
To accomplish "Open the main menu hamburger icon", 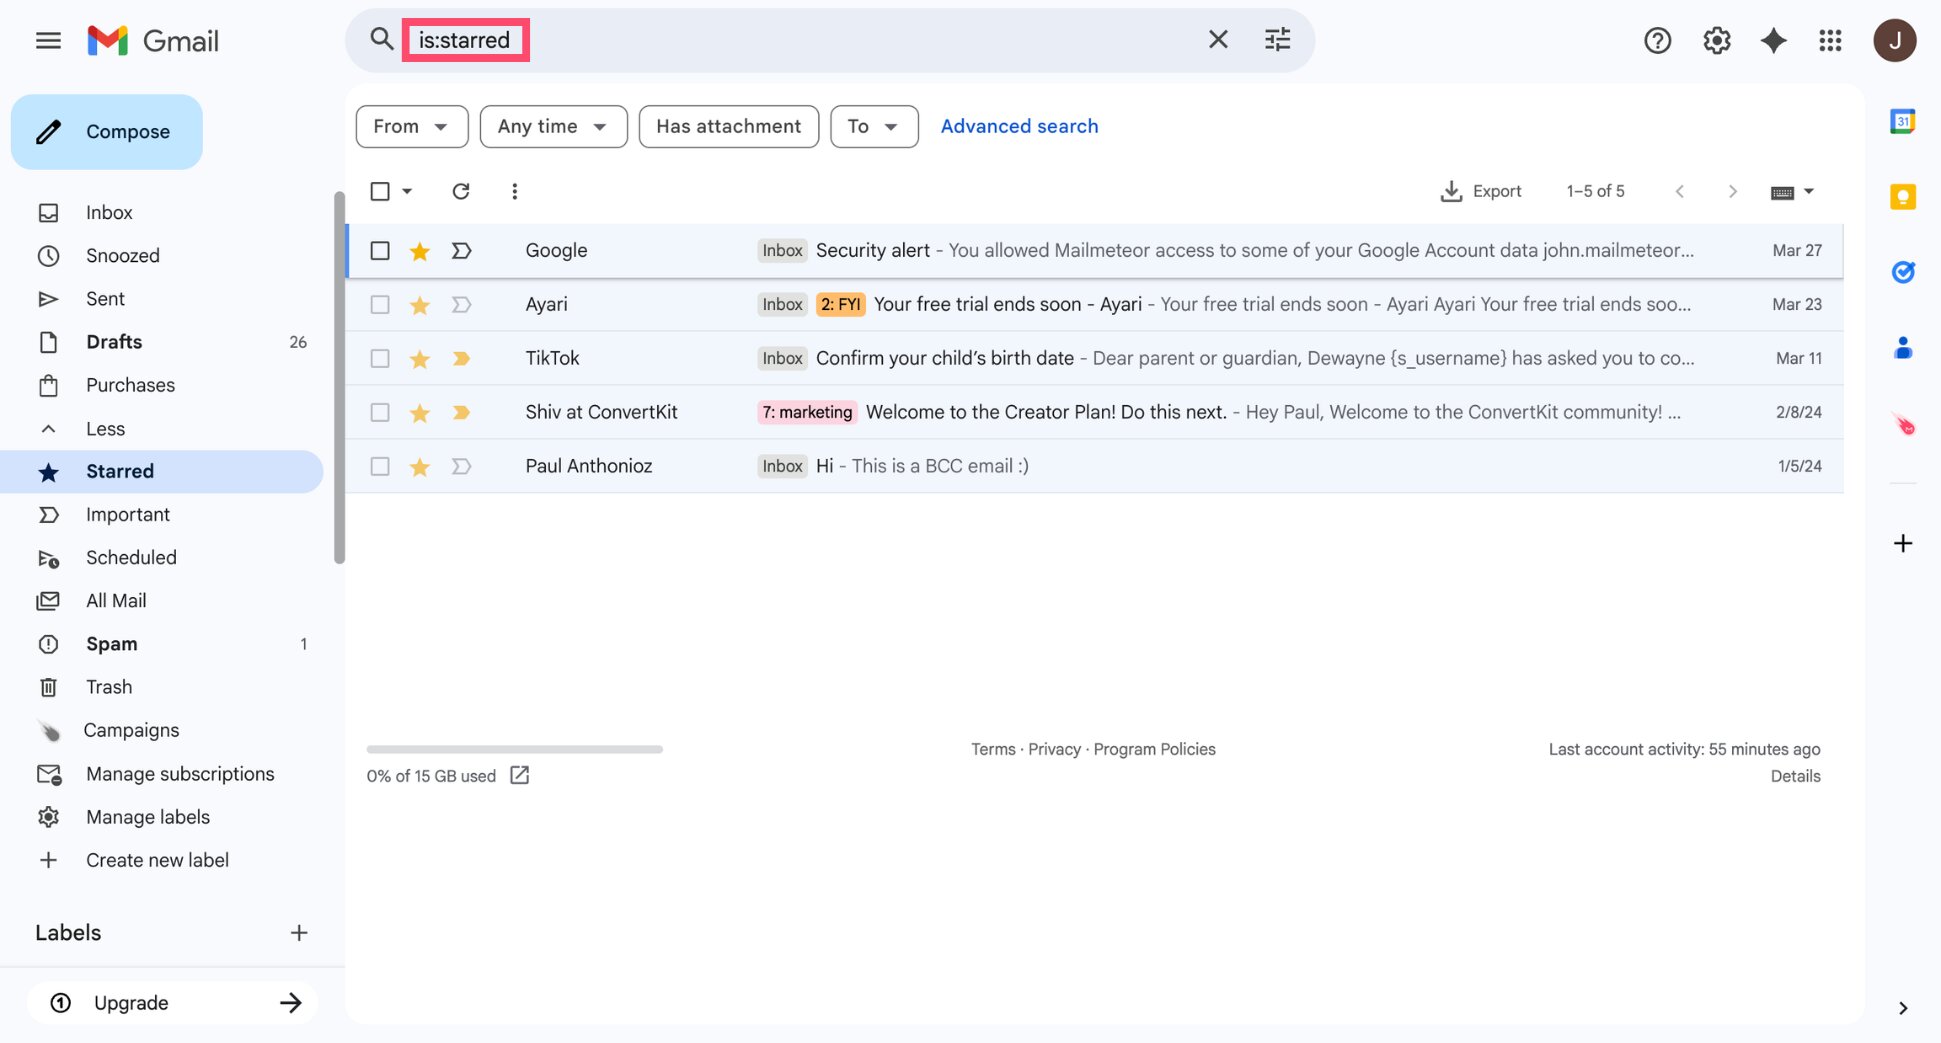I will [48, 41].
